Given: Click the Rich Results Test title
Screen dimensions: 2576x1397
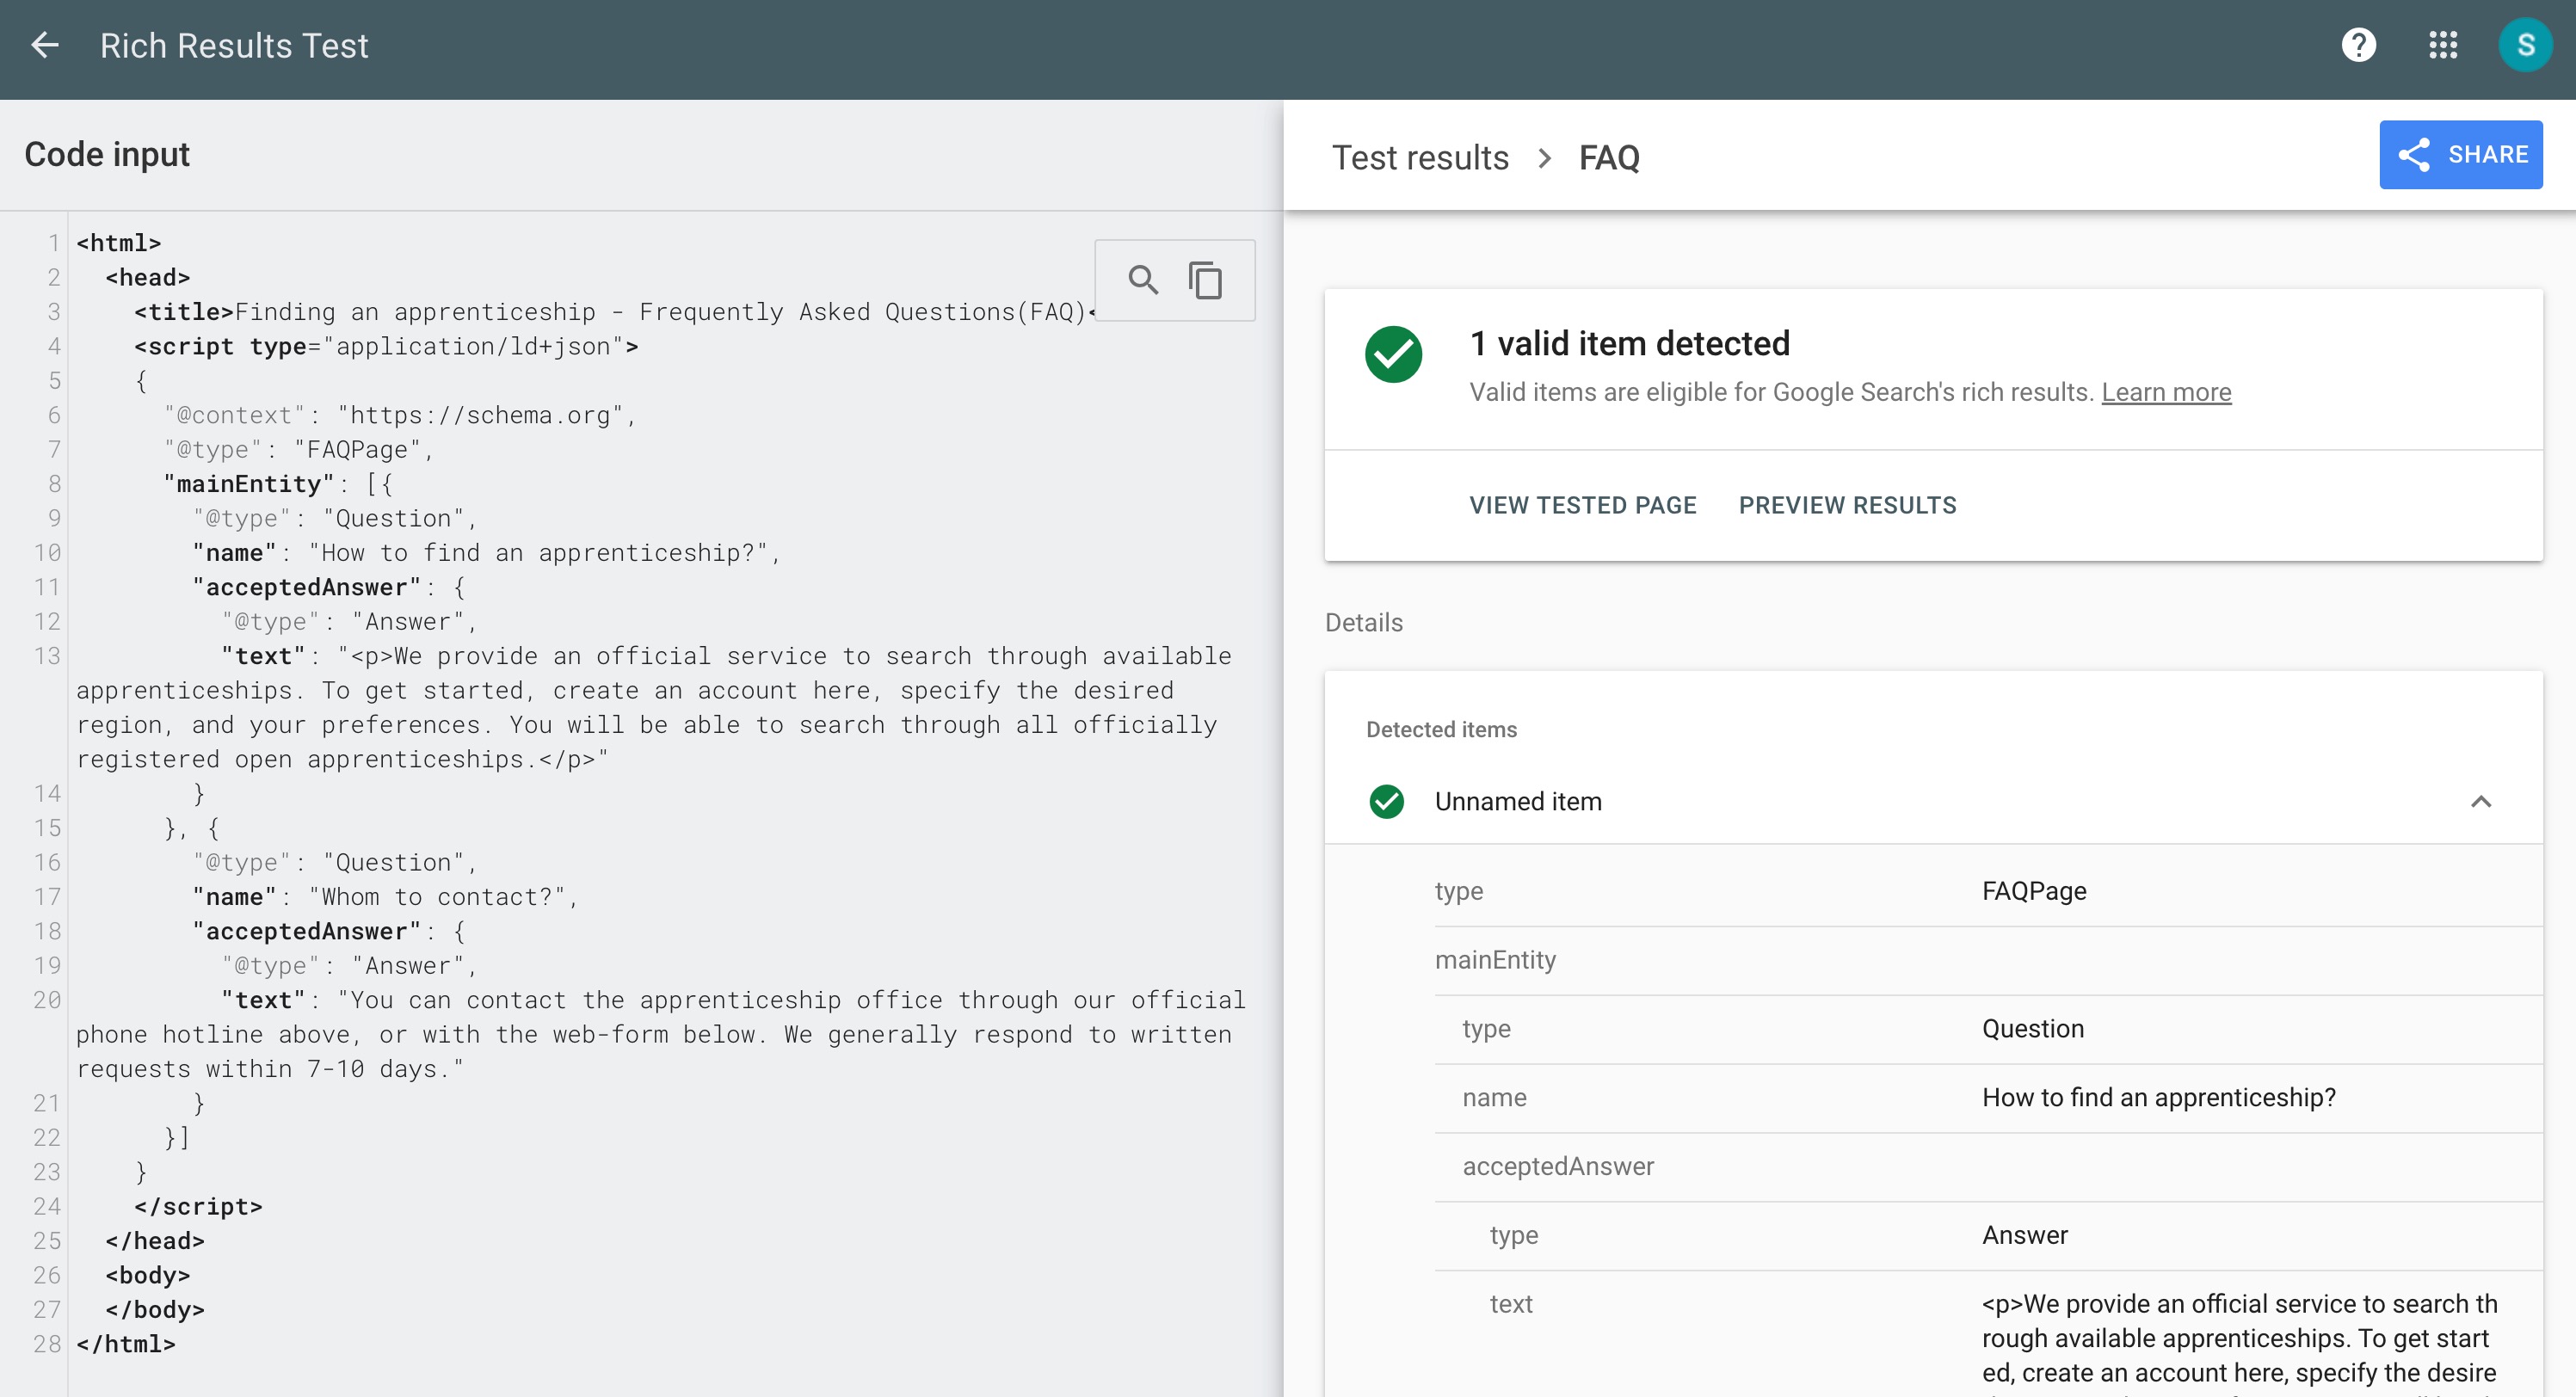Looking at the screenshot, I should point(234,46).
